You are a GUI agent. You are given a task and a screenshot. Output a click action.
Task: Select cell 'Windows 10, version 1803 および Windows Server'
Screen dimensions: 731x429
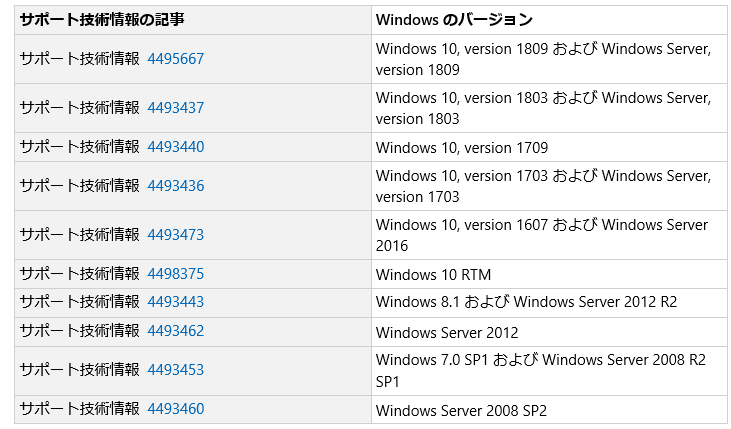(549, 108)
